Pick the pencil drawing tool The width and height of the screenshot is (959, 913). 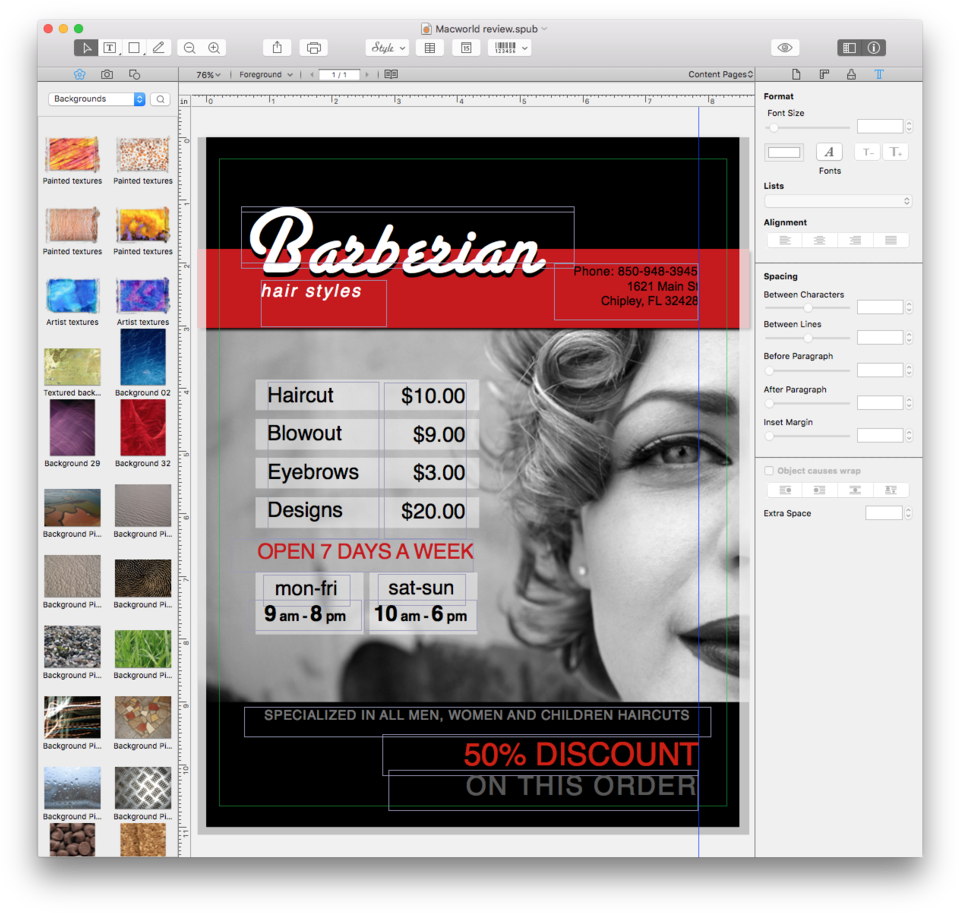pyautogui.click(x=158, y=48)
